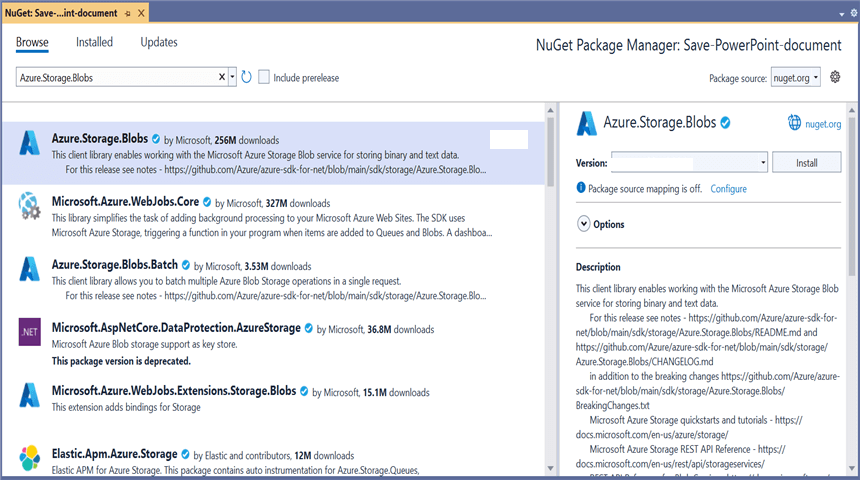Screen dimensions: 860x480
Task: Open window options gear at top right
Action: pos(854,13)
